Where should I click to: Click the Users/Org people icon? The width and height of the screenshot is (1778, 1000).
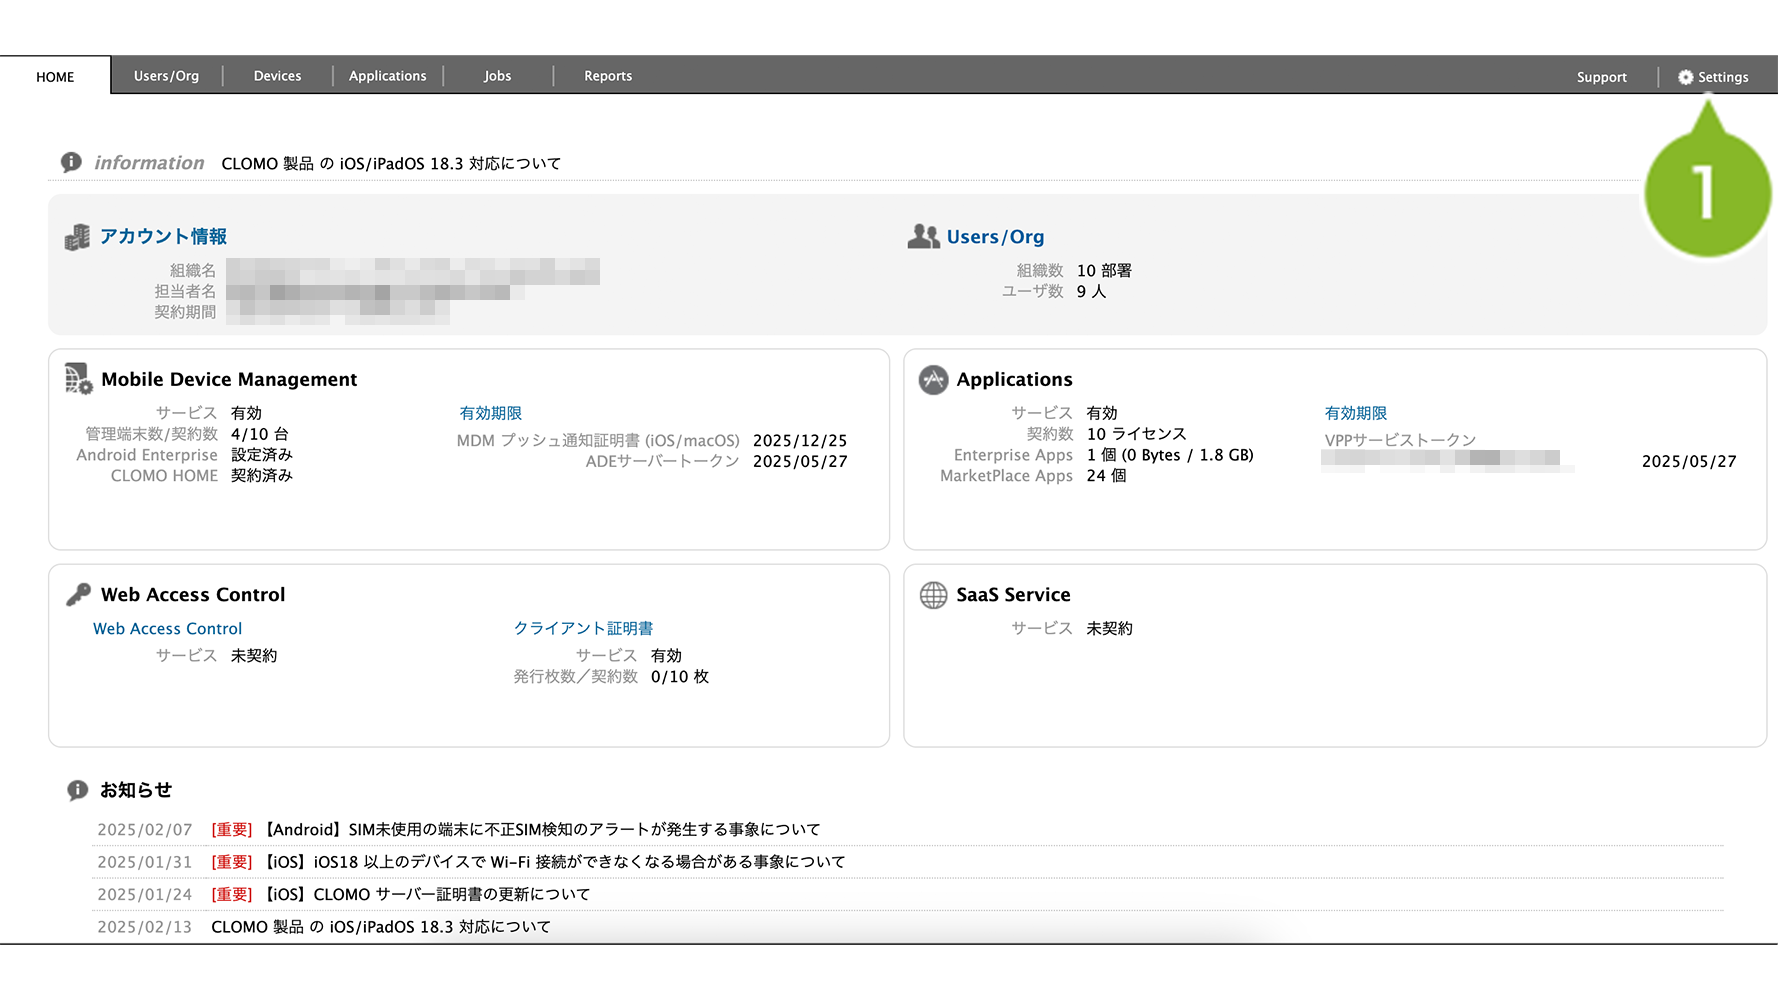click(x=923, y=236)
